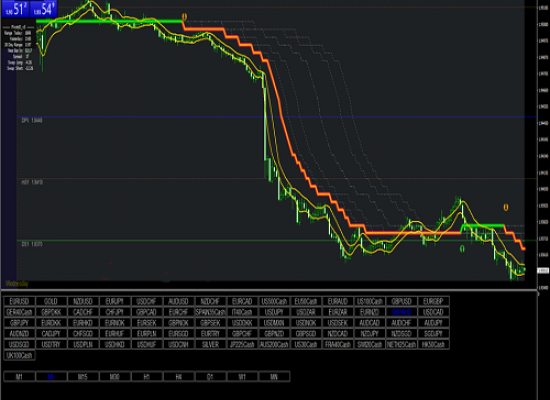The width and height of the screenshot is (550, 400).
Task: Click the green signal marker below the green line
Action: click(x=462, y=249)
